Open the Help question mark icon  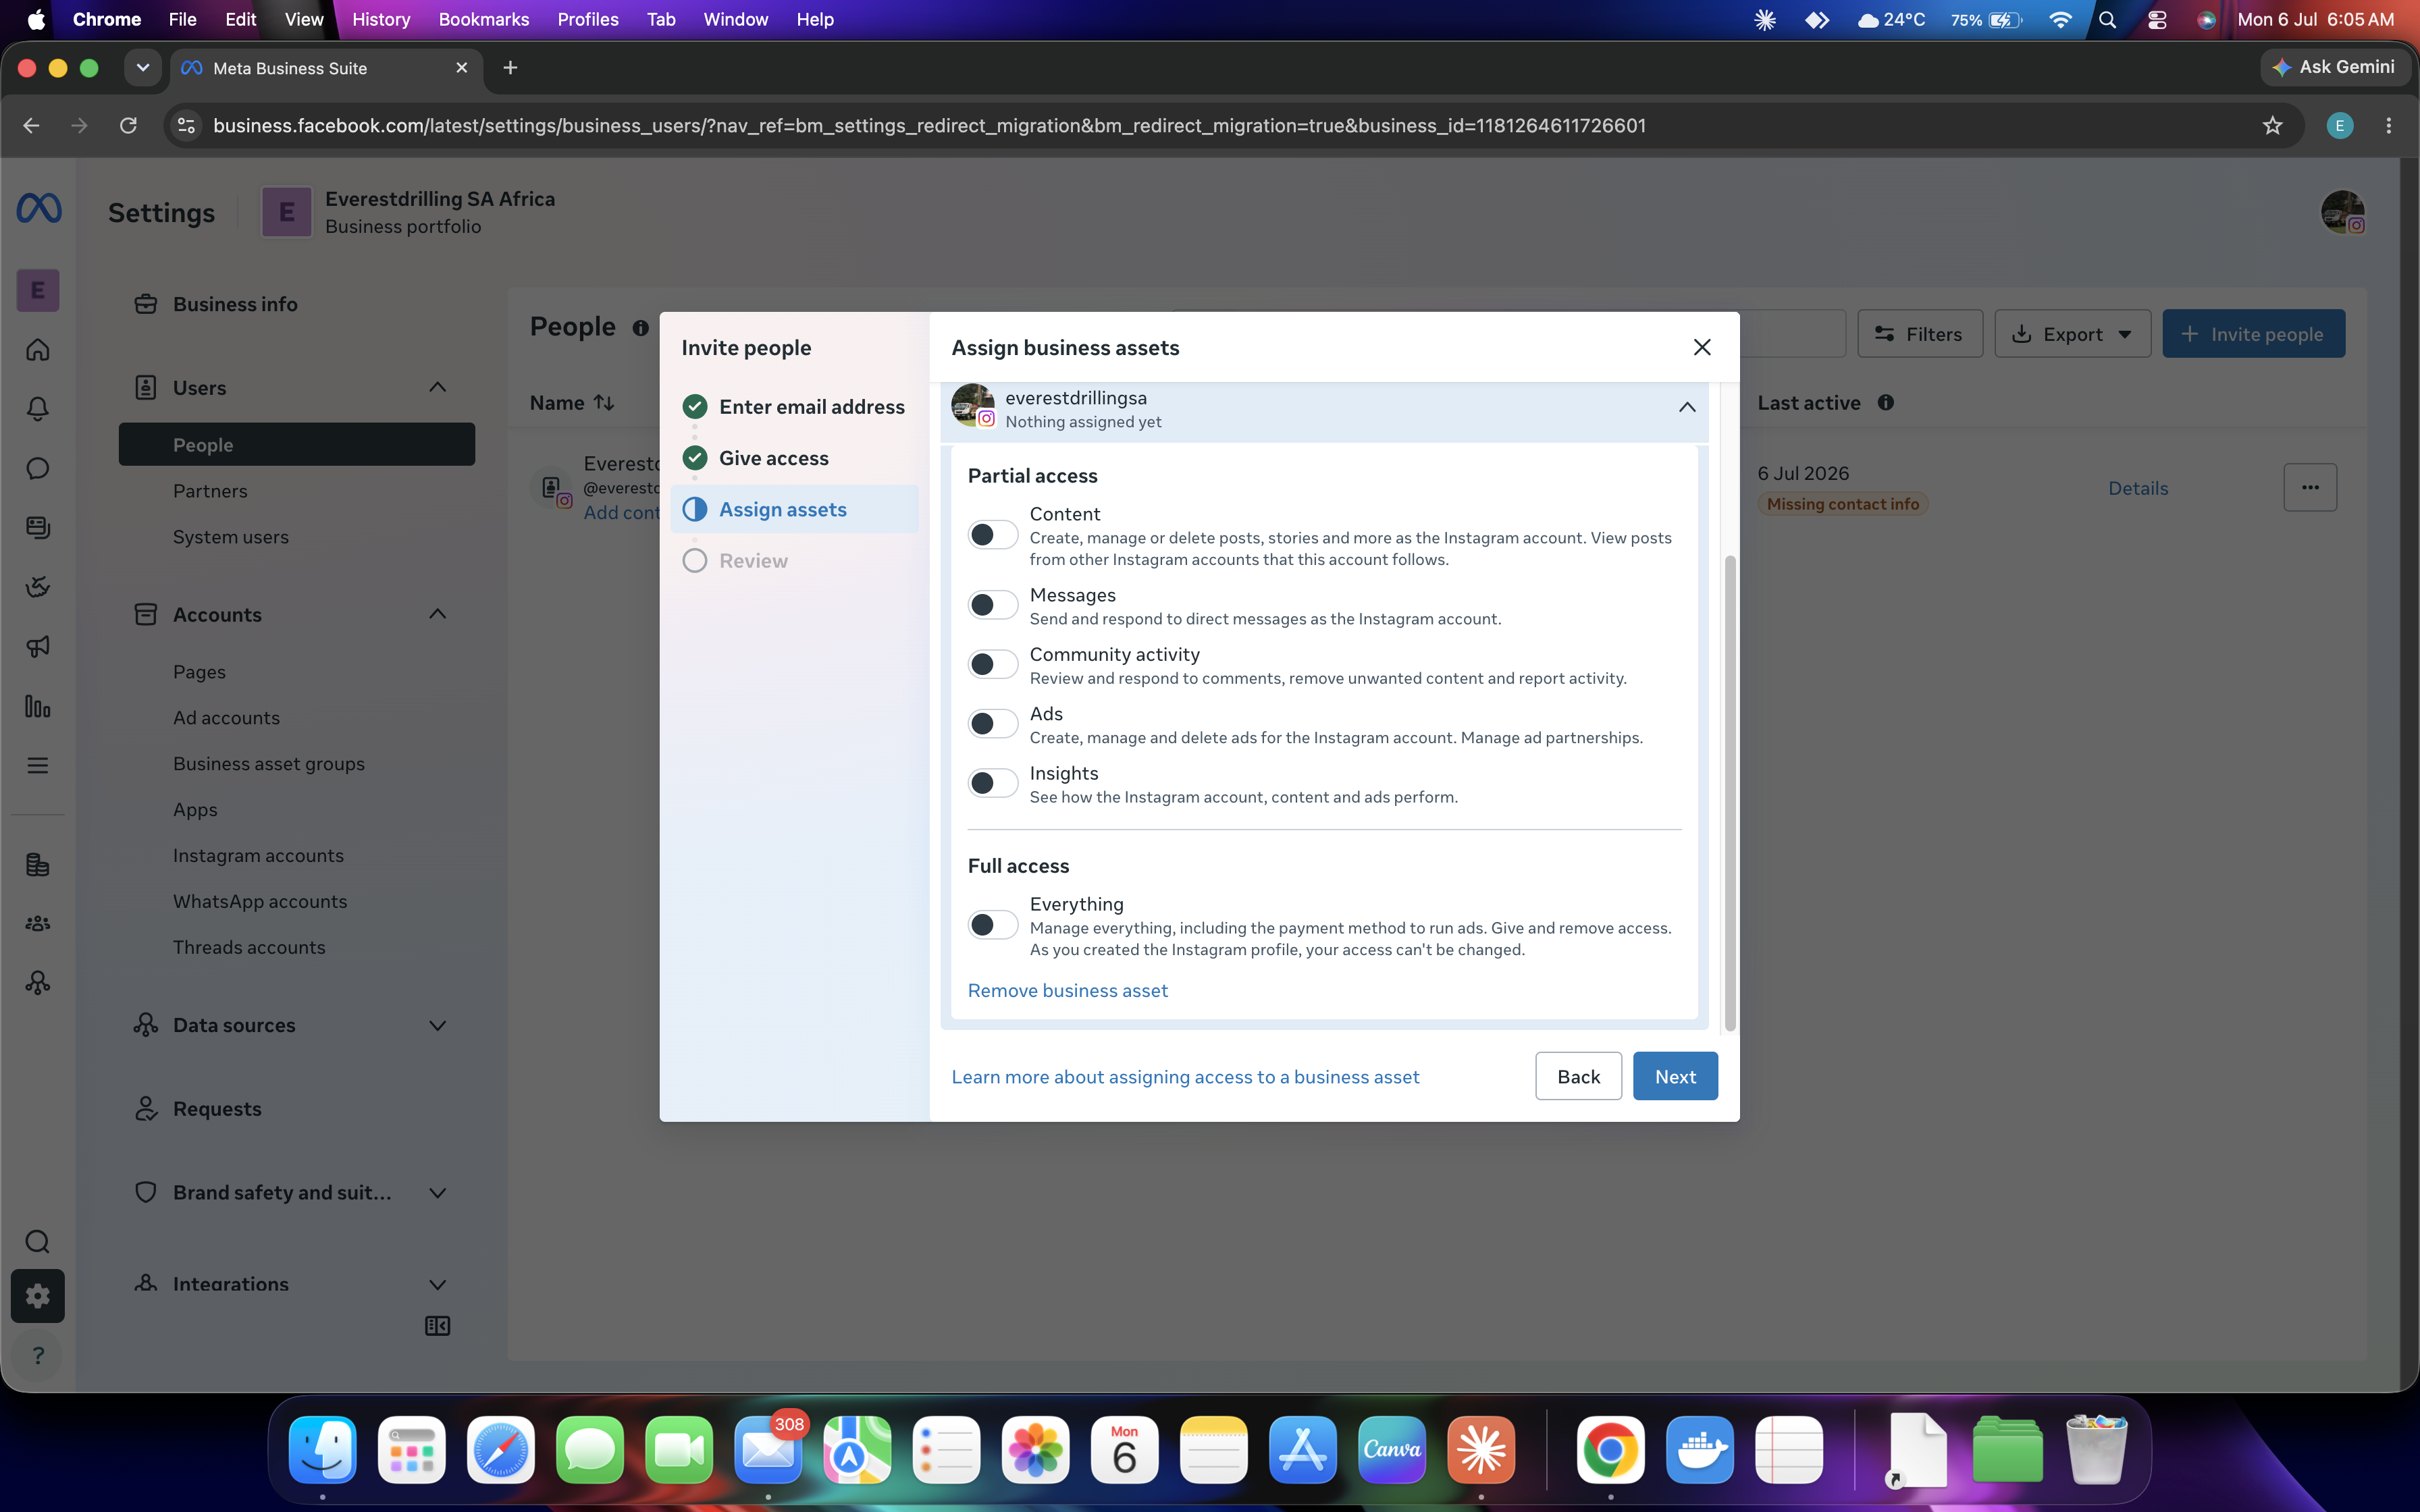point(38,1356)
